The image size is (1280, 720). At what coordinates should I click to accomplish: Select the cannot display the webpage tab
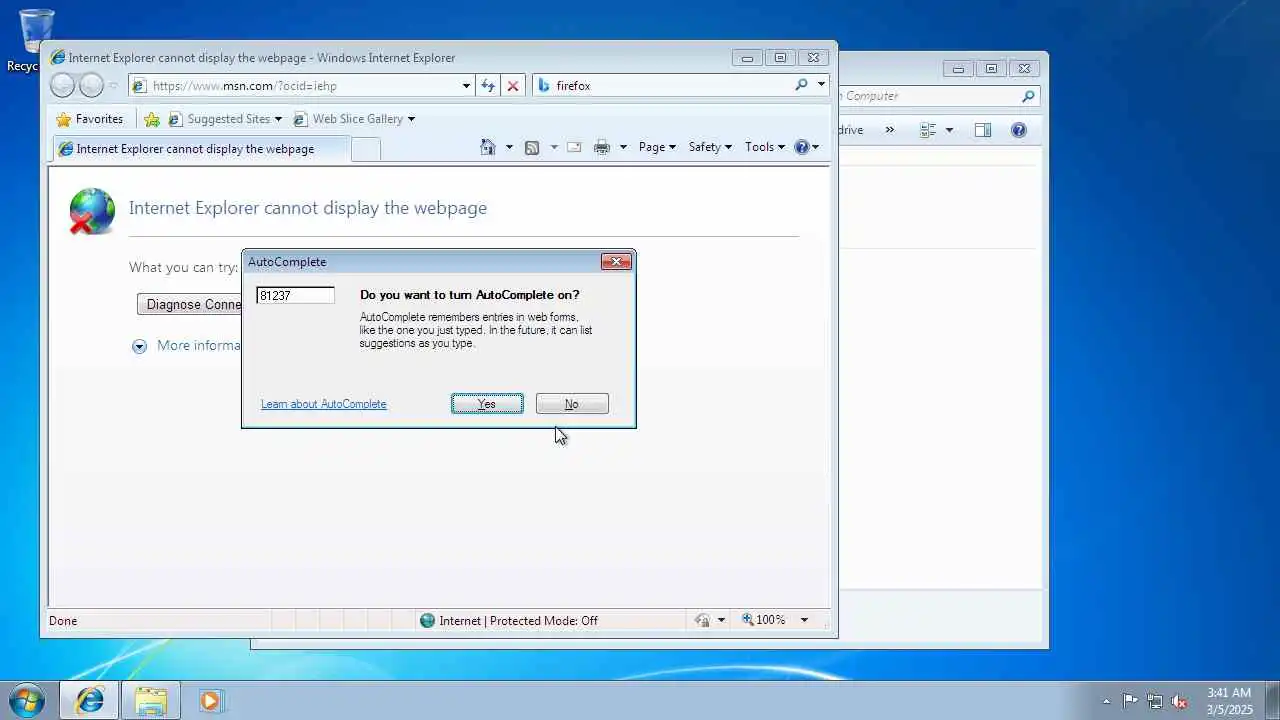coord(200,149)
